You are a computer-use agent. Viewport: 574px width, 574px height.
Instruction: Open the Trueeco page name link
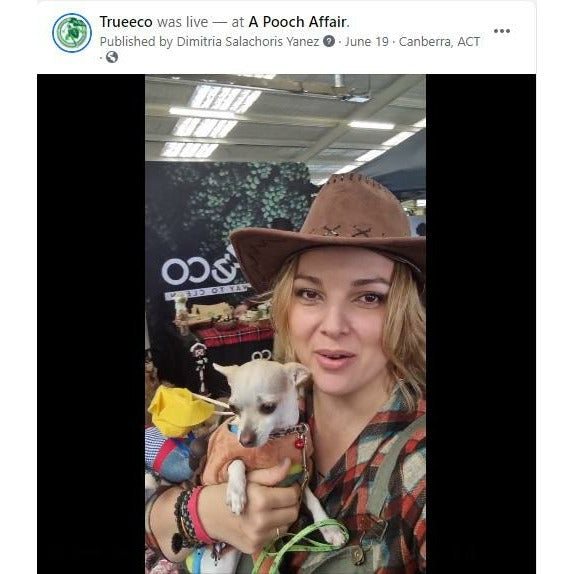(126, 22)
